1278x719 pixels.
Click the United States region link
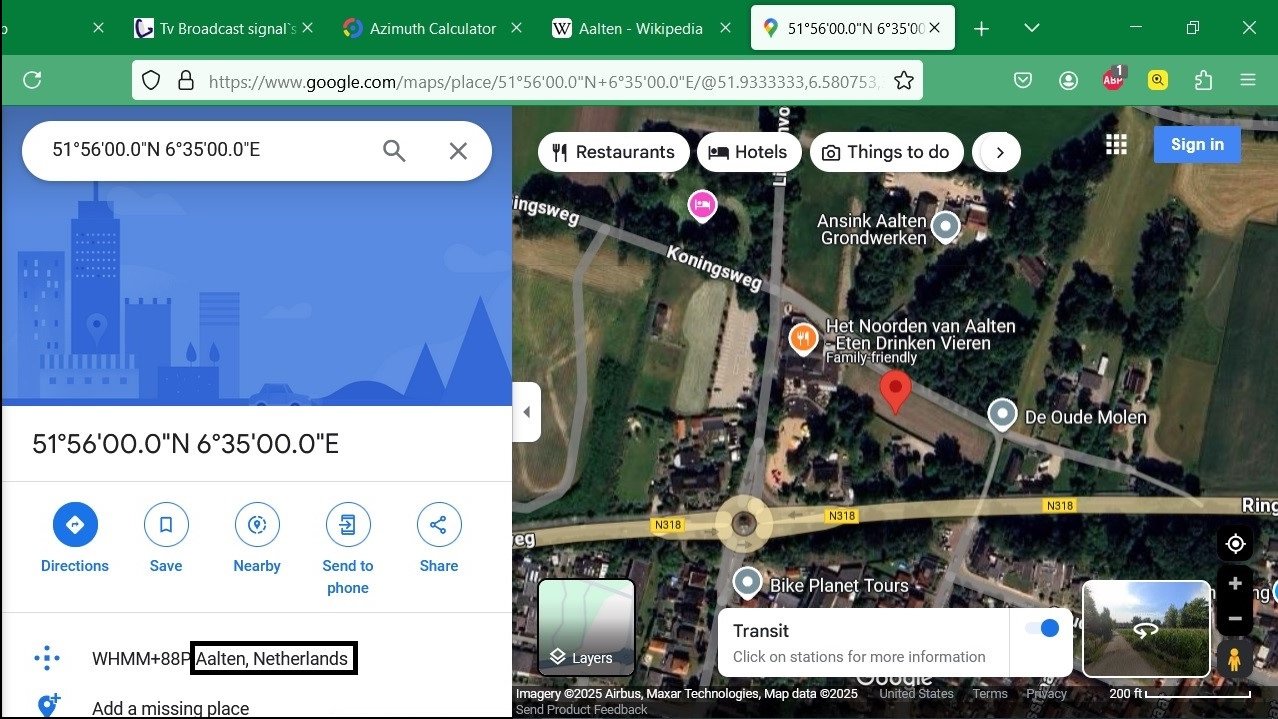[917, 694]
